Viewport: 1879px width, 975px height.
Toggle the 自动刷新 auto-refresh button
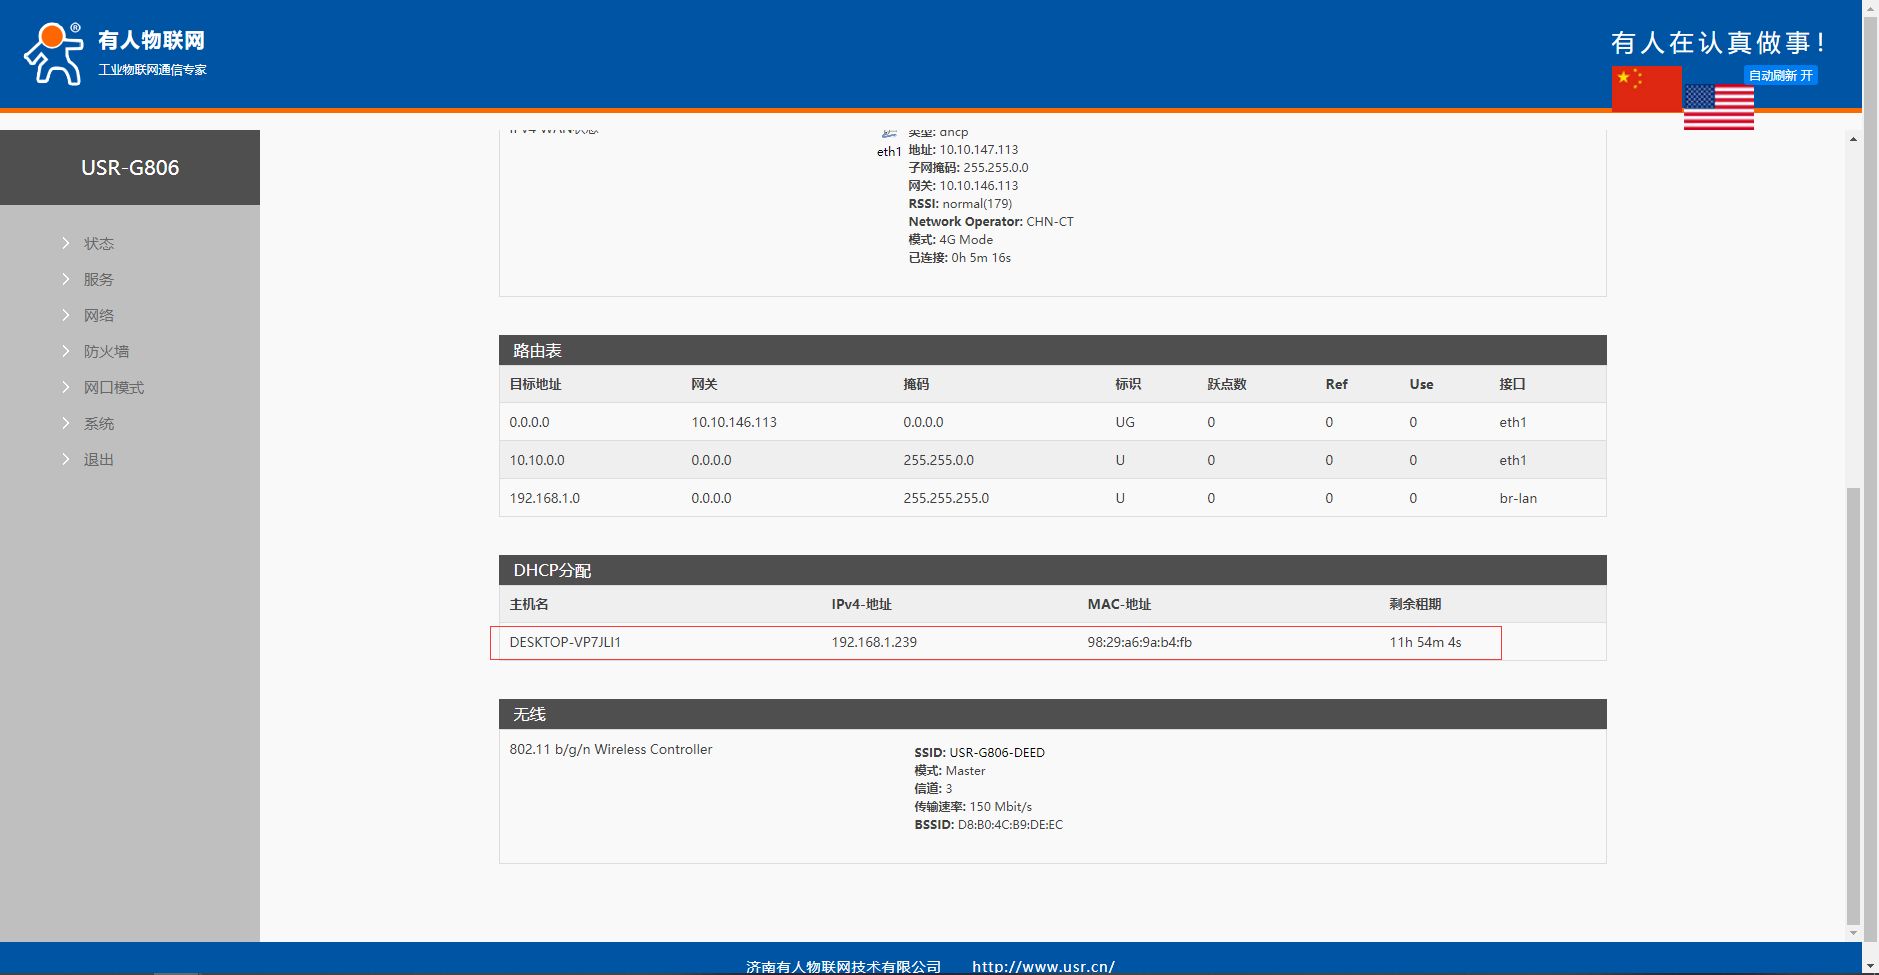[1780, 75]
